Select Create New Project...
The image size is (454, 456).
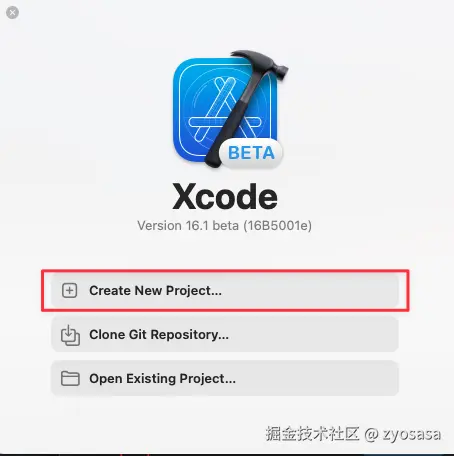[225, 291]
